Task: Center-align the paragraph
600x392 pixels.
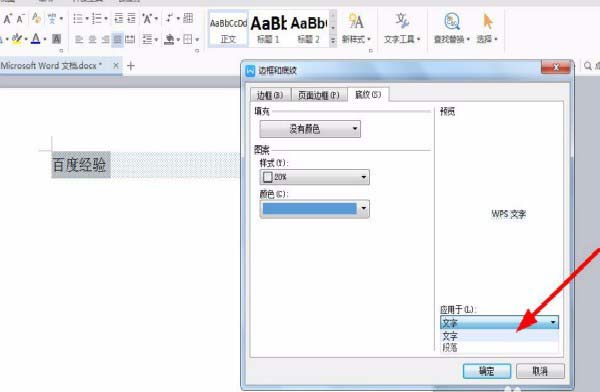Action: point(92,39)
